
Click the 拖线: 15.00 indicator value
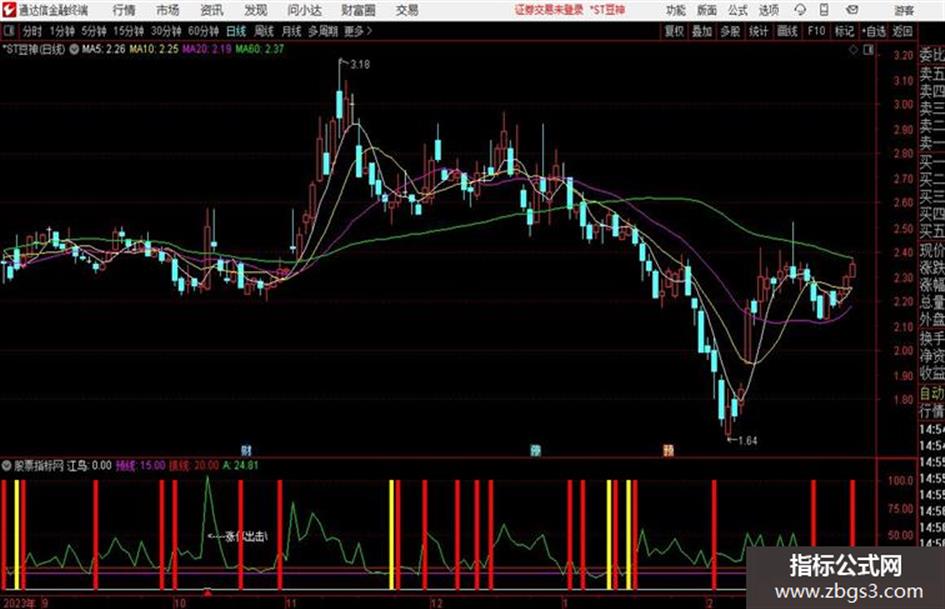[x=140, y=465]
